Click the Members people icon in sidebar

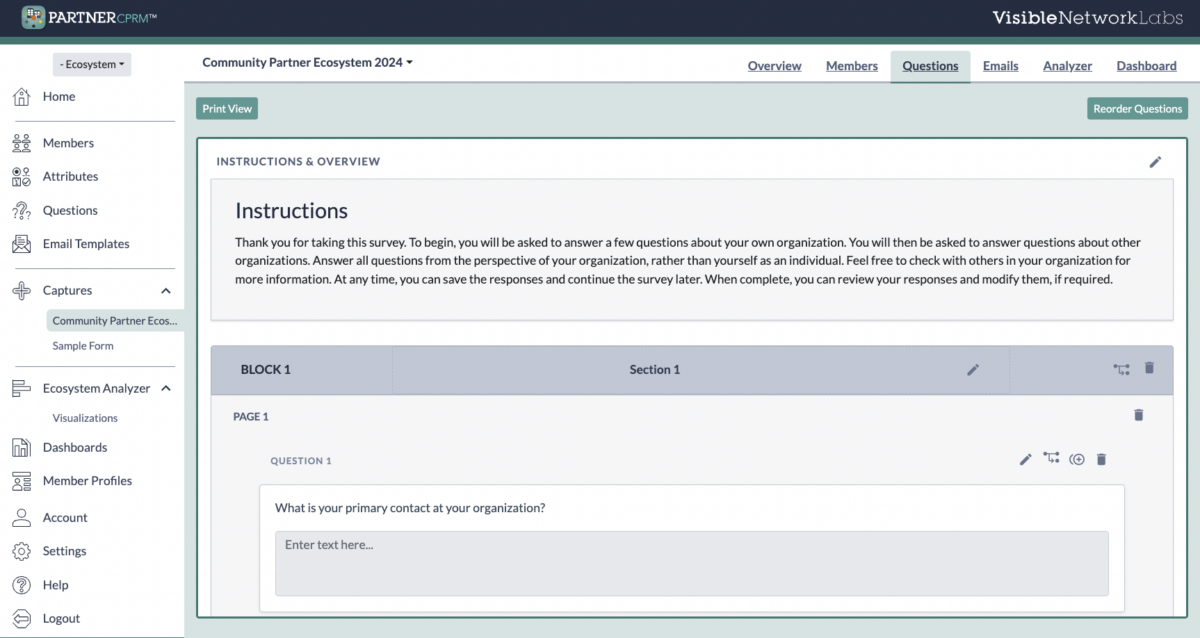(21, 143)
